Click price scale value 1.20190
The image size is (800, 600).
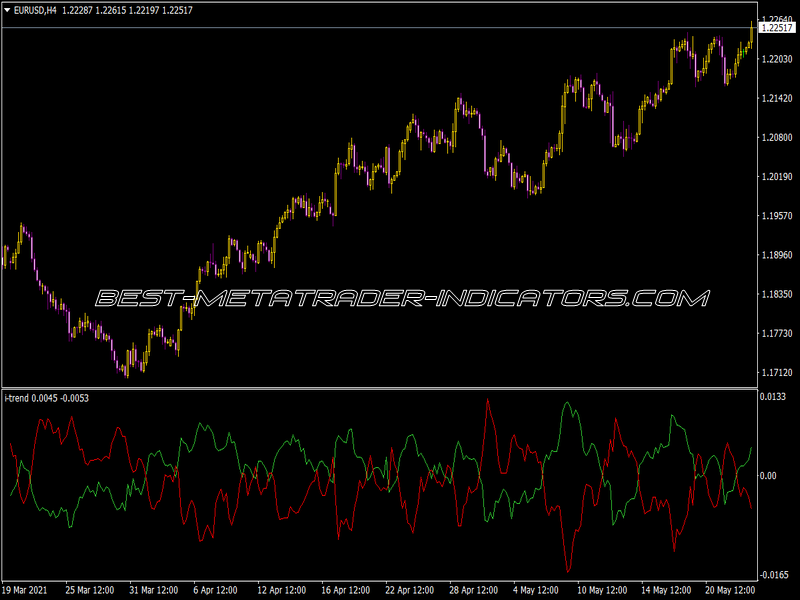click(x=777, y=177)
